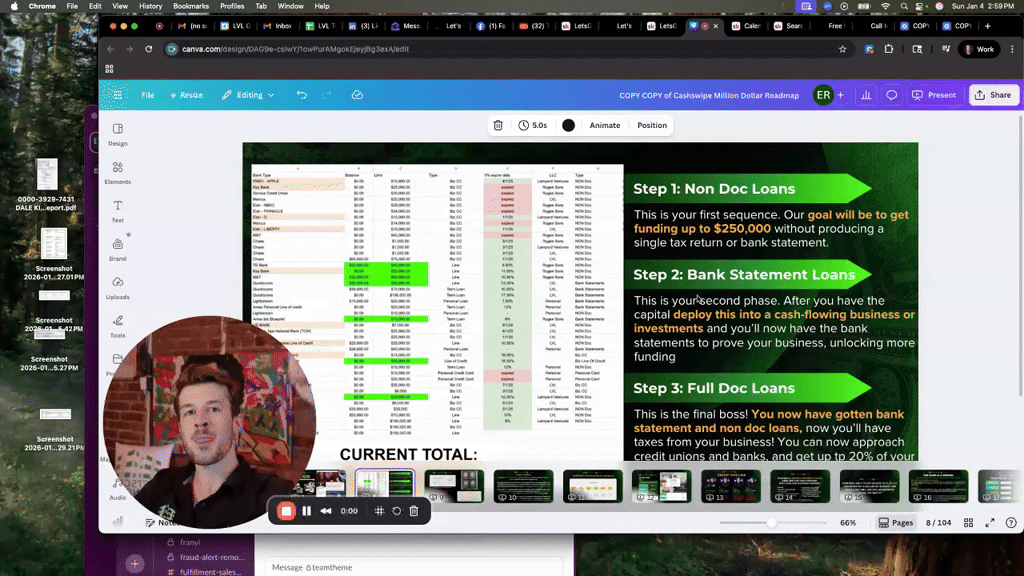This screenshot has height=576, width=1024.
Task: Open Editing mode dropdown
Action: point(248,95)
